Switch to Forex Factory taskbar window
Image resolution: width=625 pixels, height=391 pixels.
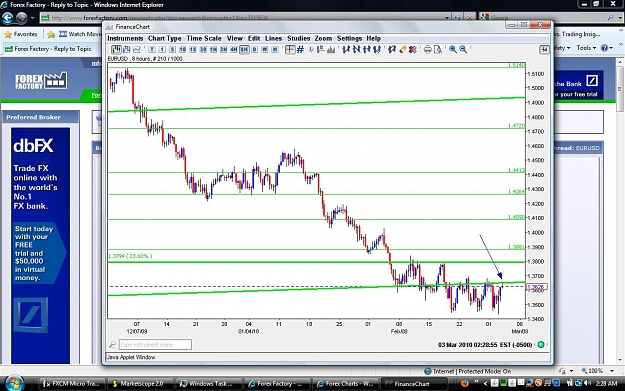tap(277, 384)
